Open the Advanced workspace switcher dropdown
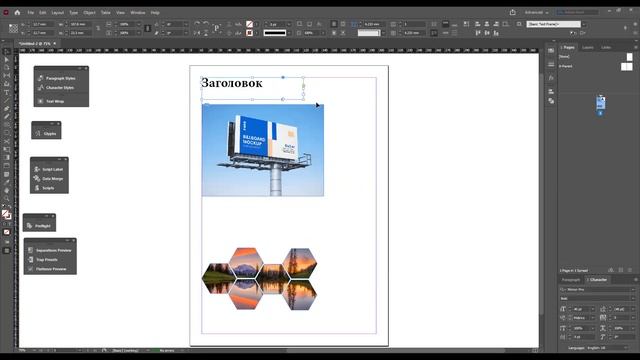This screenshot has height=360, width=640. coord(536,13)
